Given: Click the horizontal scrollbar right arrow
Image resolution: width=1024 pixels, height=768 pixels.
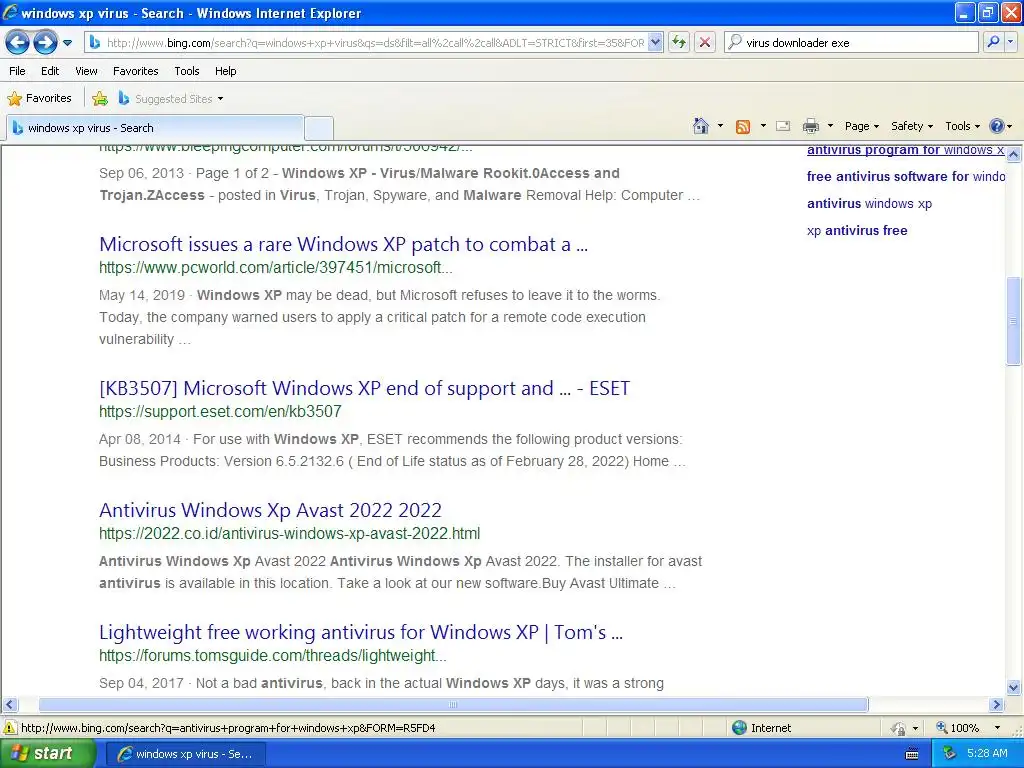Looking at the screenshot, I should 996,705.
